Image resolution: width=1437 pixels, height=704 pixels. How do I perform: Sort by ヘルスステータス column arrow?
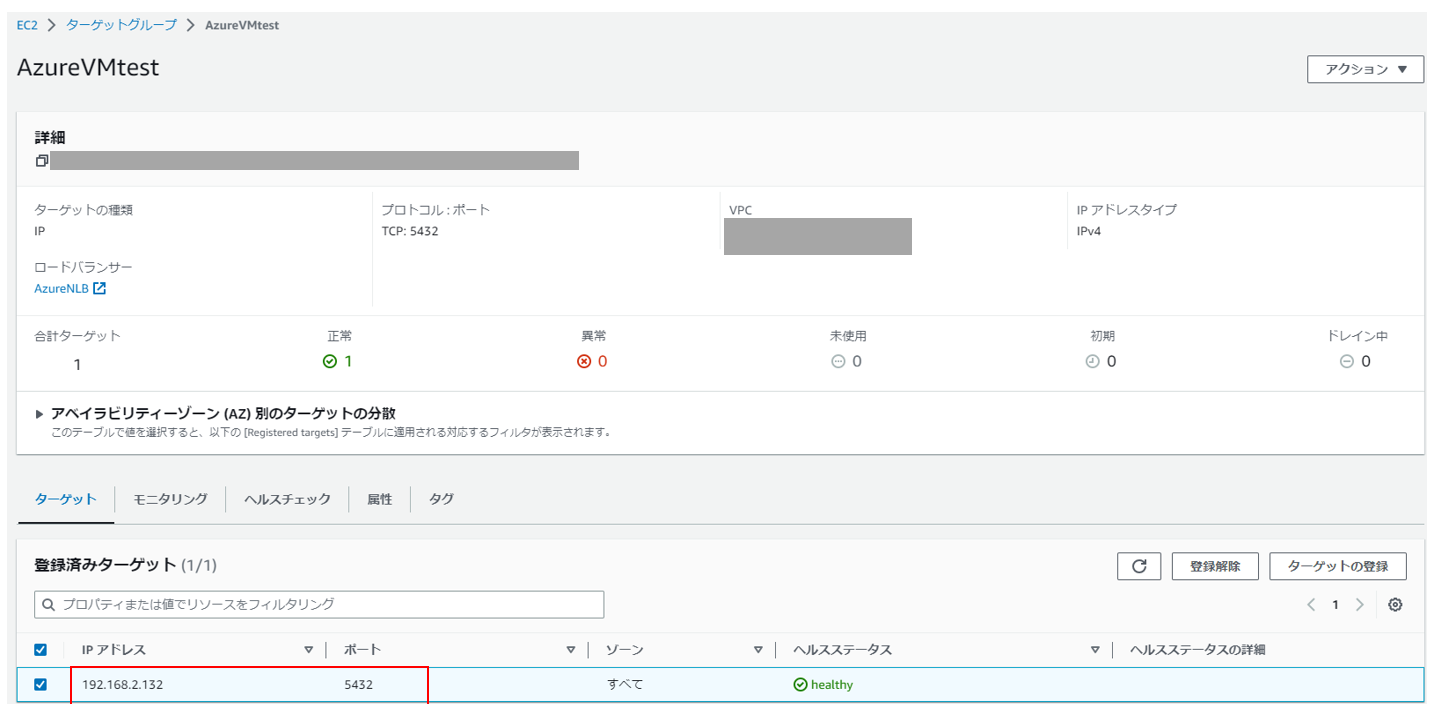tap(1096, 650)
